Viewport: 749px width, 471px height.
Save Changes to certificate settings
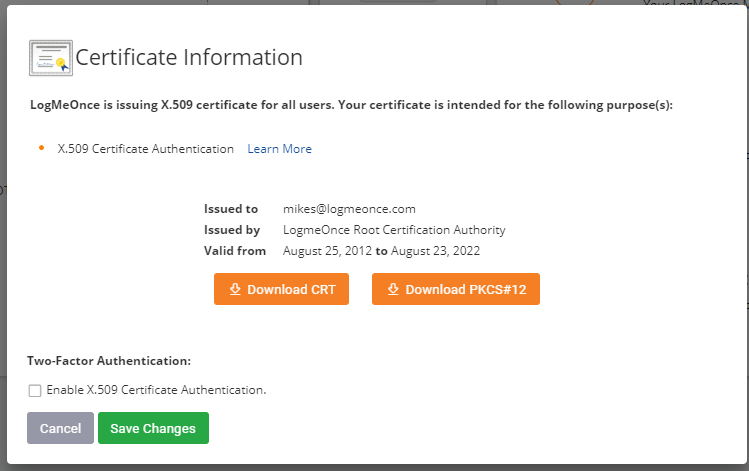click(153, 428)
